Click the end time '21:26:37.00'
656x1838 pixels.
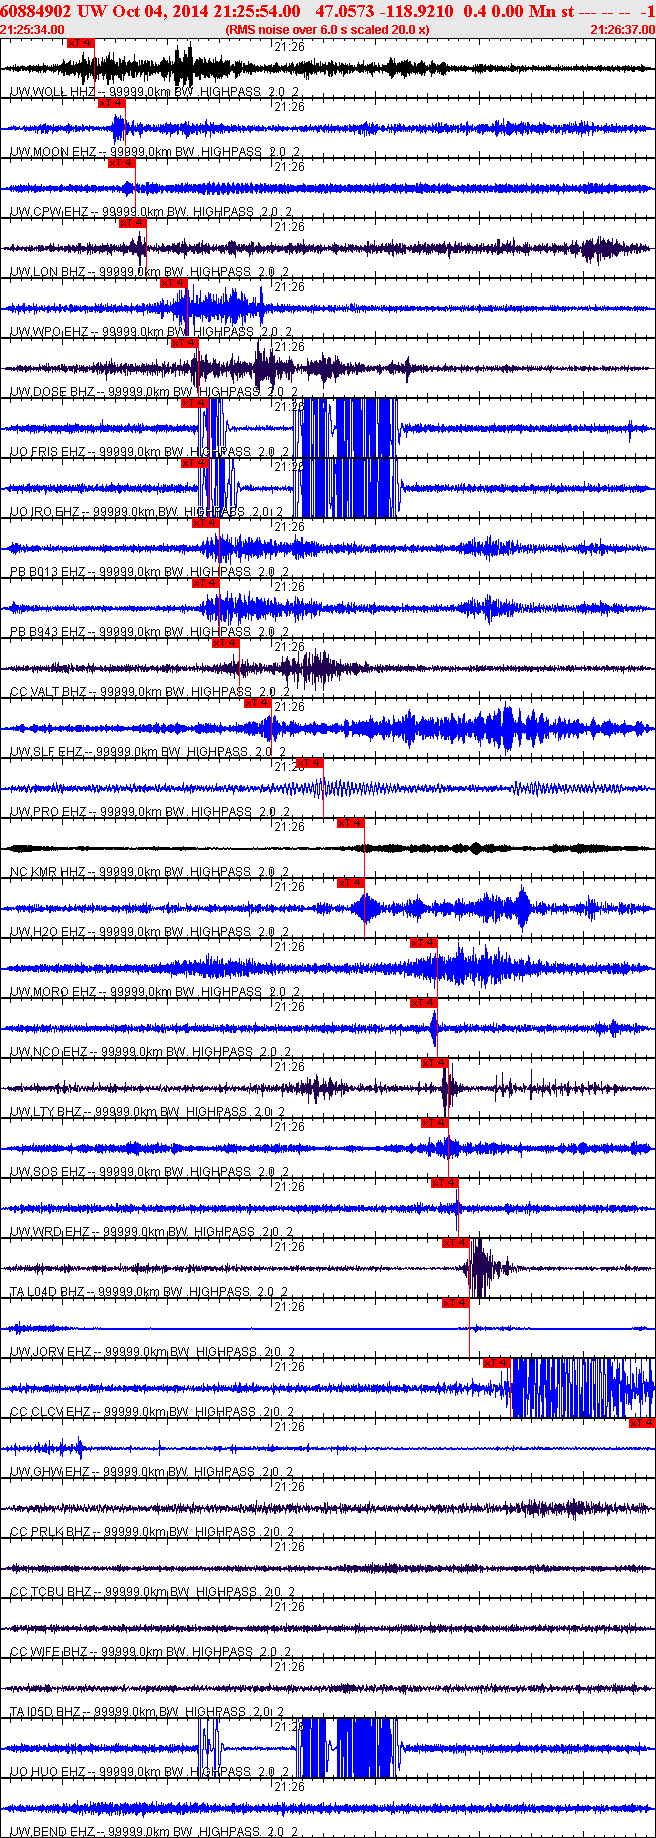click(x=622, y=30)
